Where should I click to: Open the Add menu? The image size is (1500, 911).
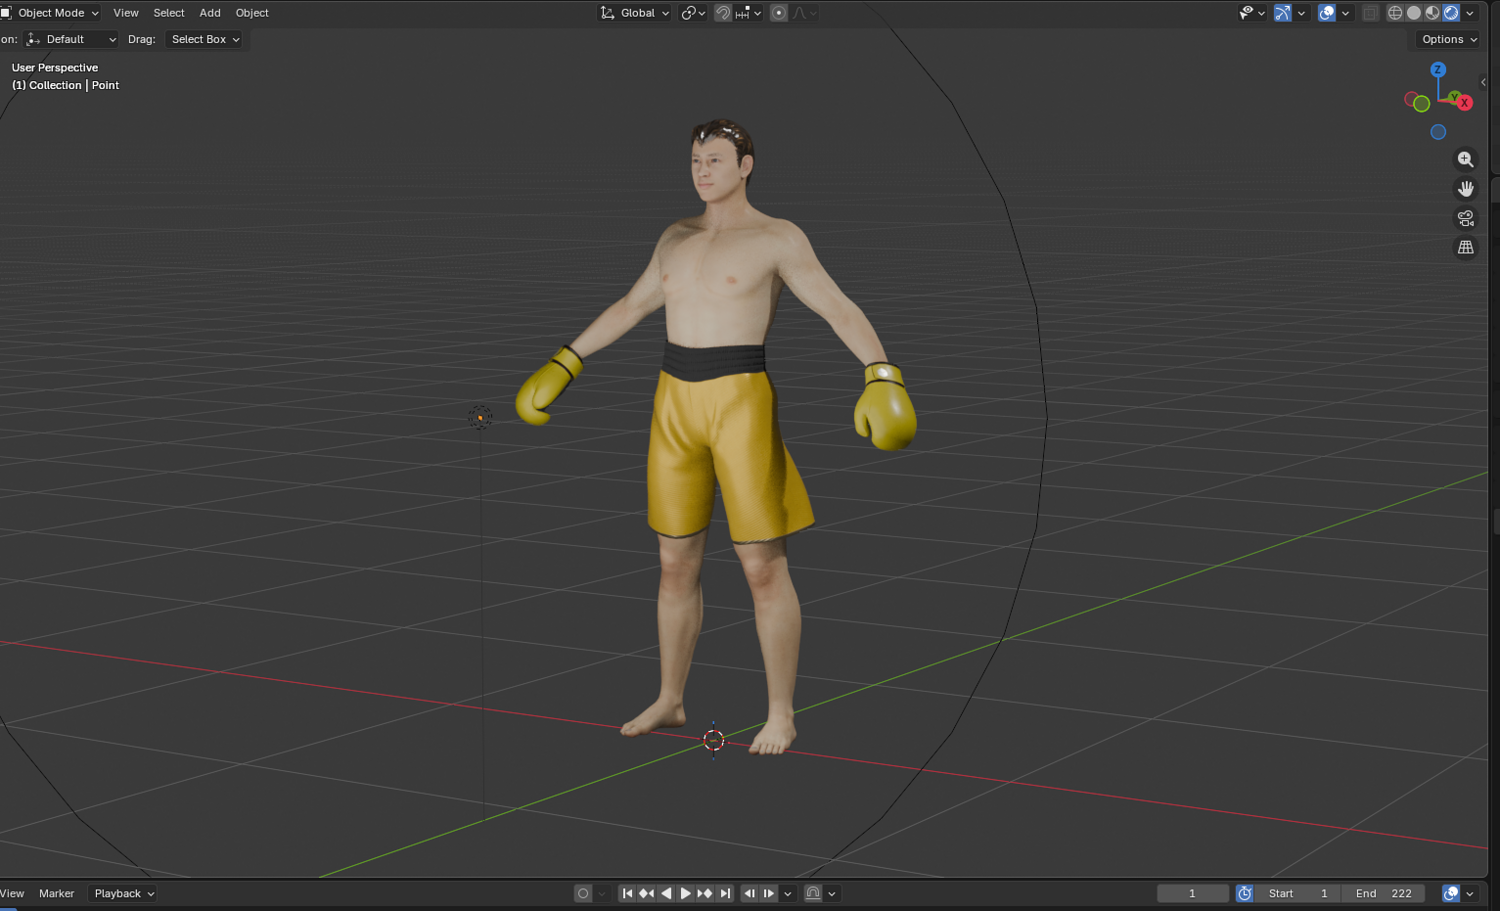coord(210,13)
